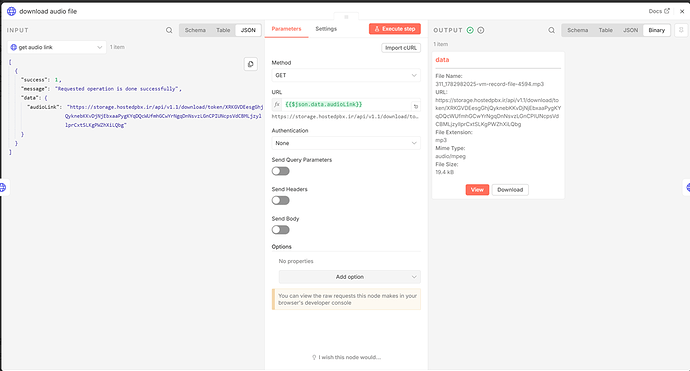690x371 pixels.
Task: Click the search icon in the INPUT panel
Action: click(169, 30)
